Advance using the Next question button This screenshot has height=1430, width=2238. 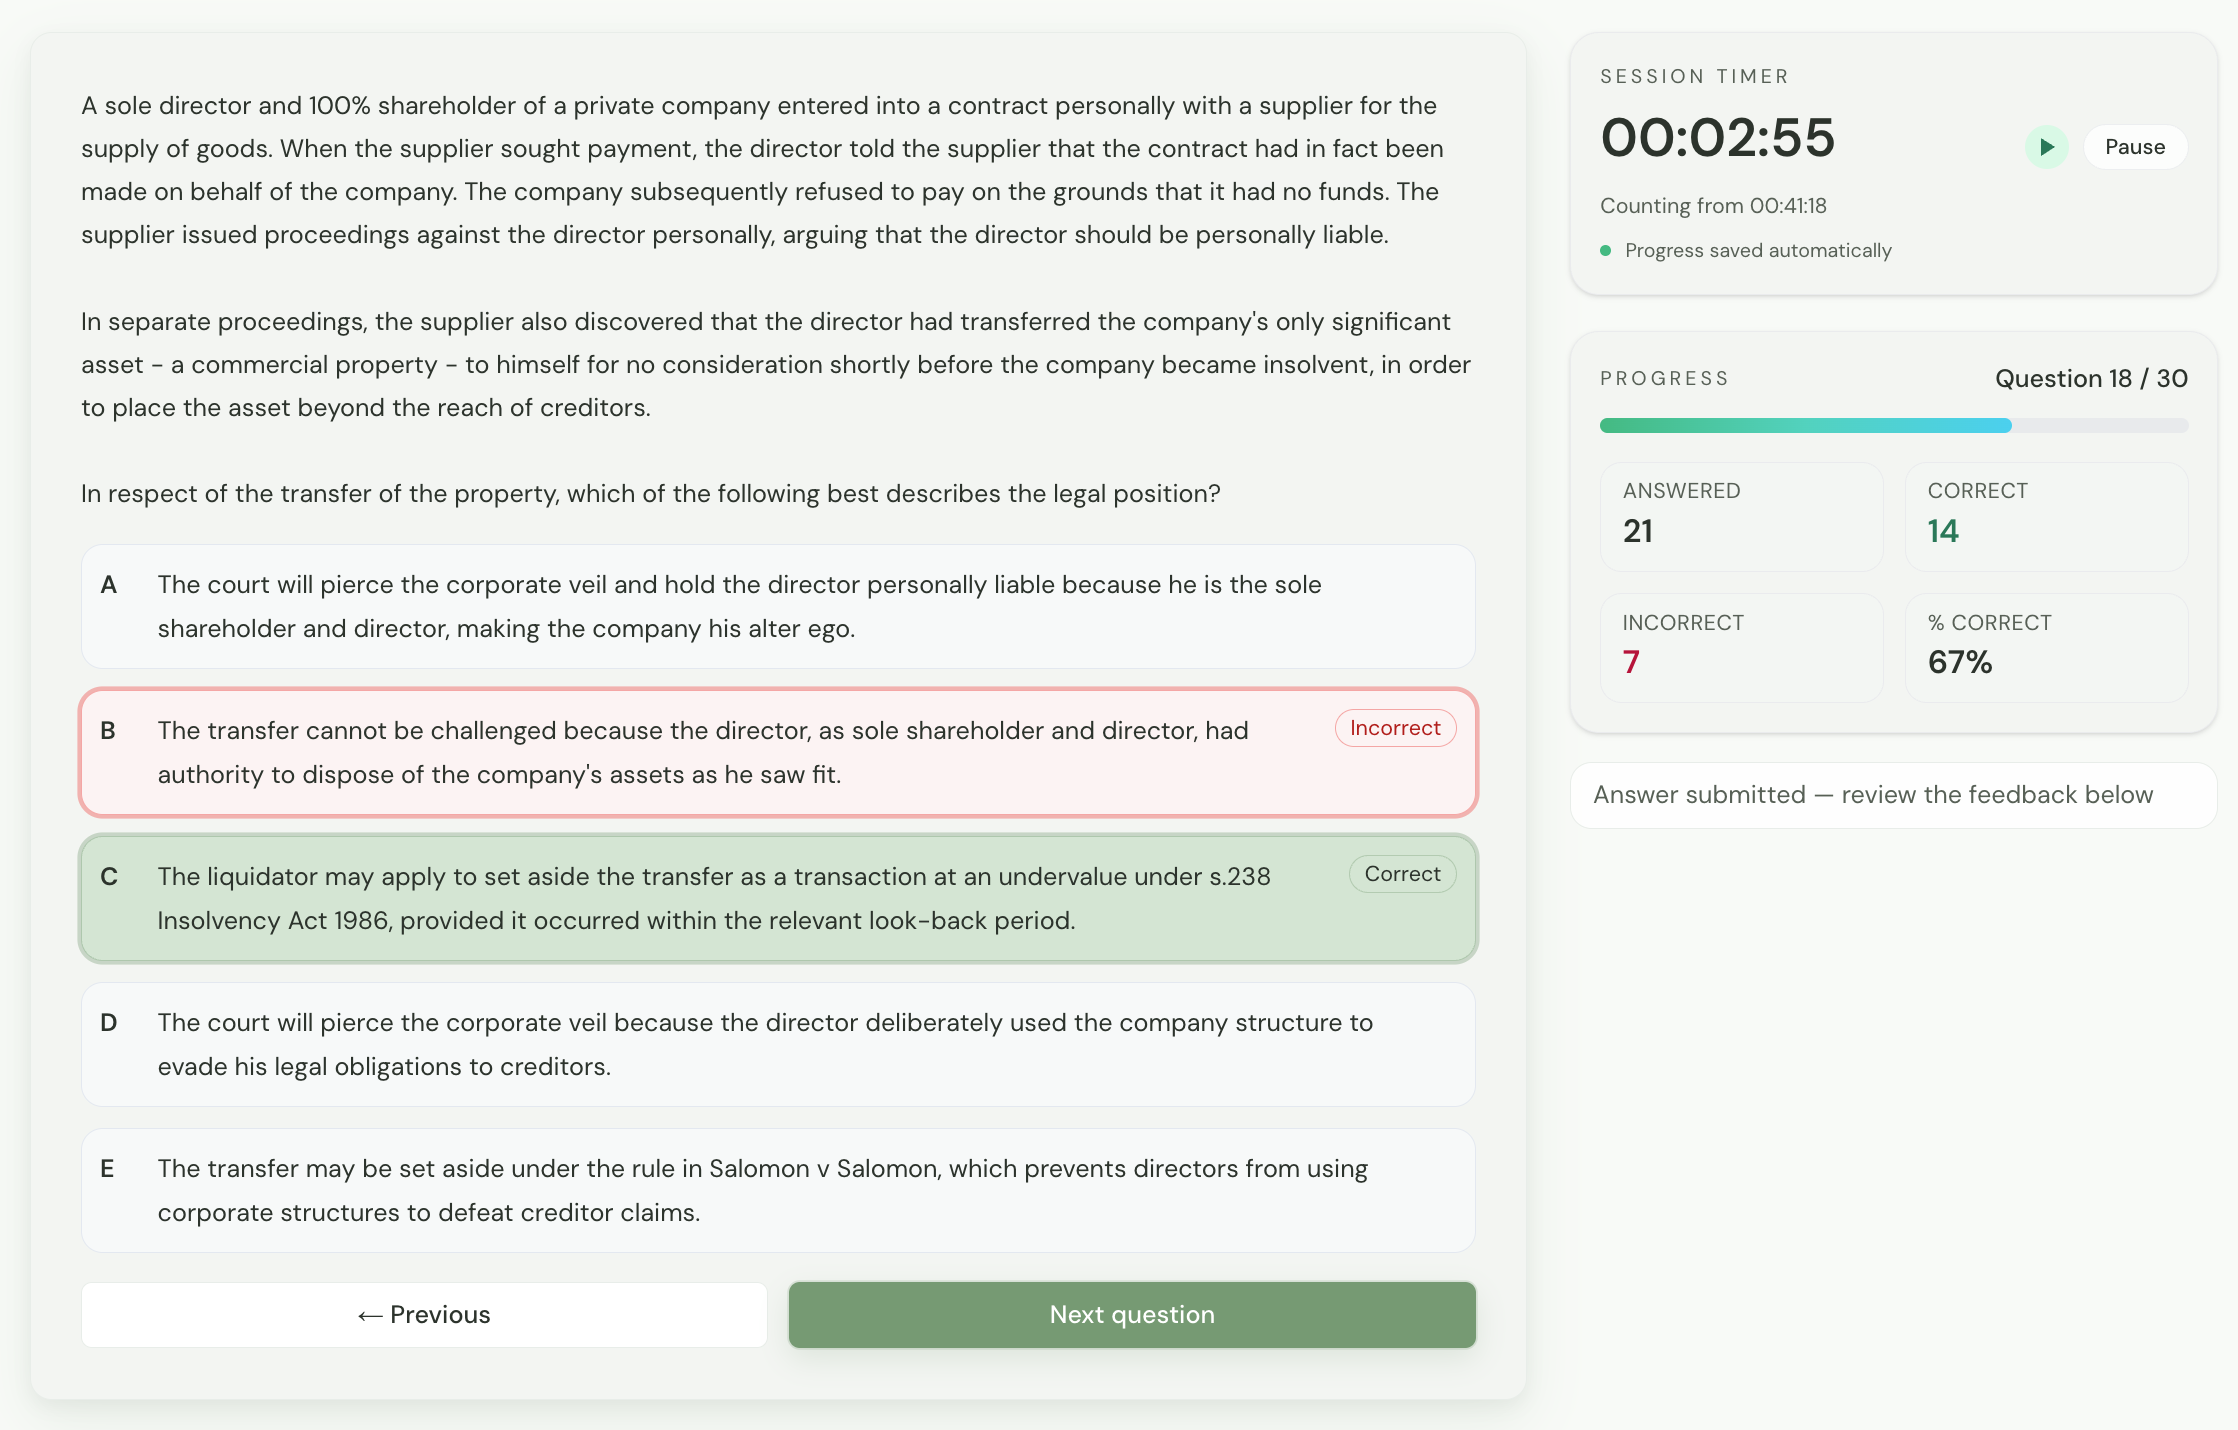1131,1315
